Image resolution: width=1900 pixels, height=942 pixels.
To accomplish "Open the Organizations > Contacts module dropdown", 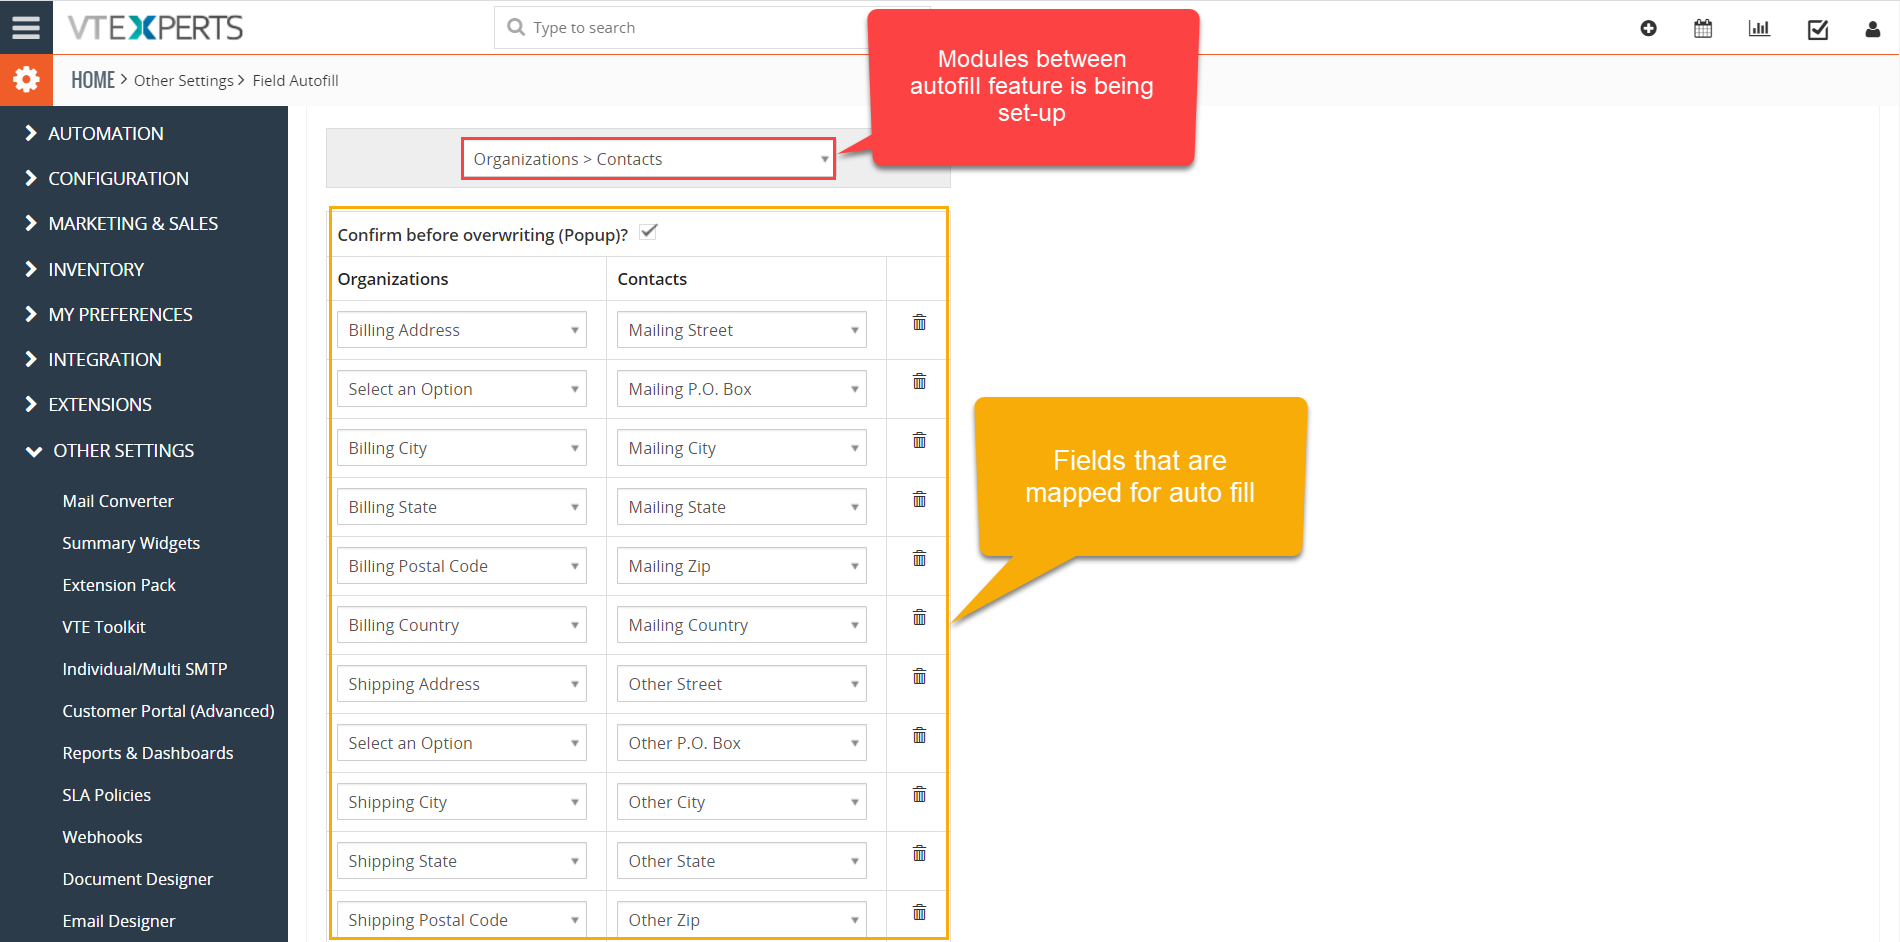I will pos(648,159).
